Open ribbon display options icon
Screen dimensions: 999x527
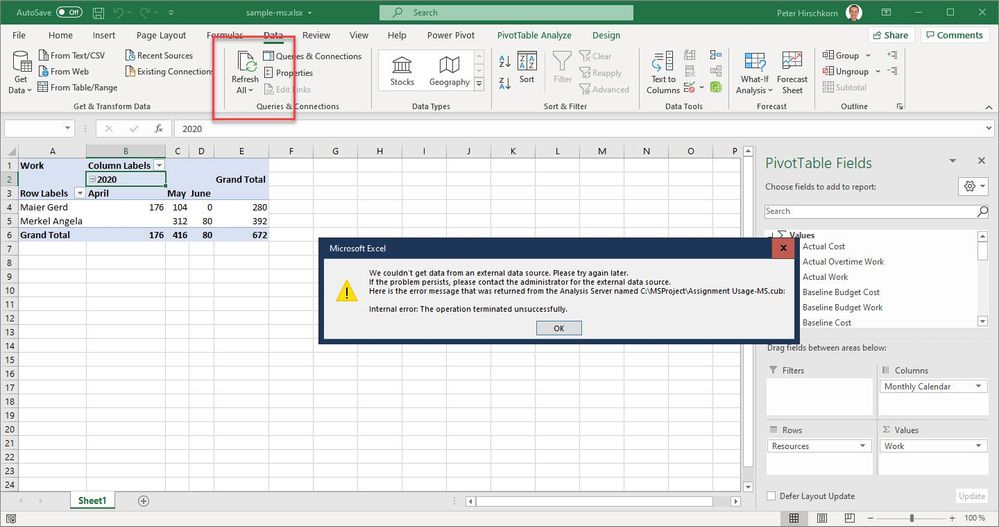coord(886,13)
